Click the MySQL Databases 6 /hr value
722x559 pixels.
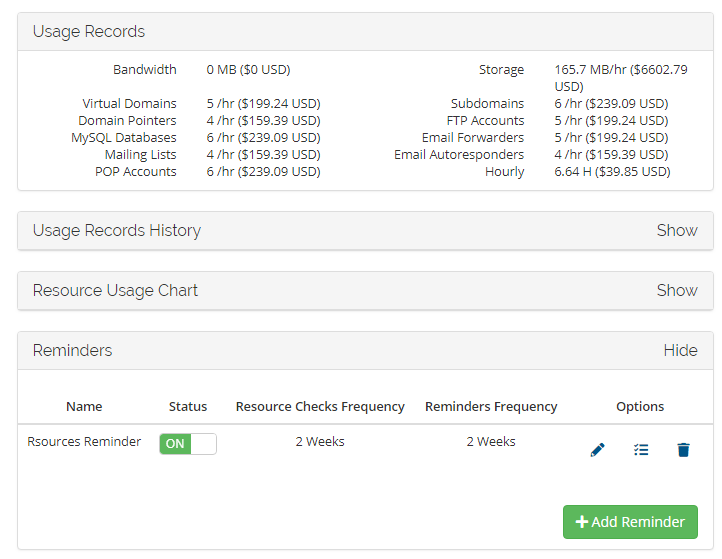click(x=263, y=138)
